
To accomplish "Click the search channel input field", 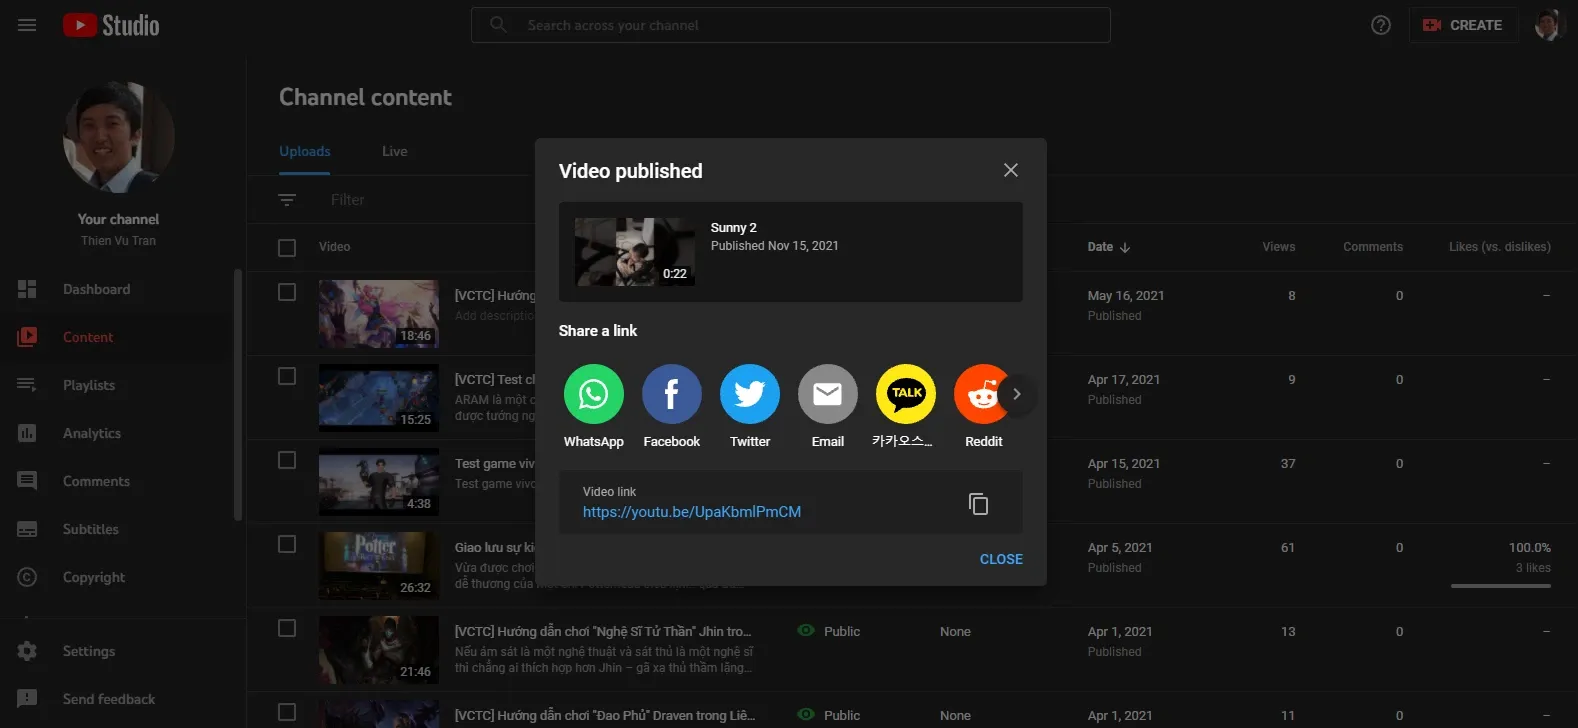I will pos(790,25).
